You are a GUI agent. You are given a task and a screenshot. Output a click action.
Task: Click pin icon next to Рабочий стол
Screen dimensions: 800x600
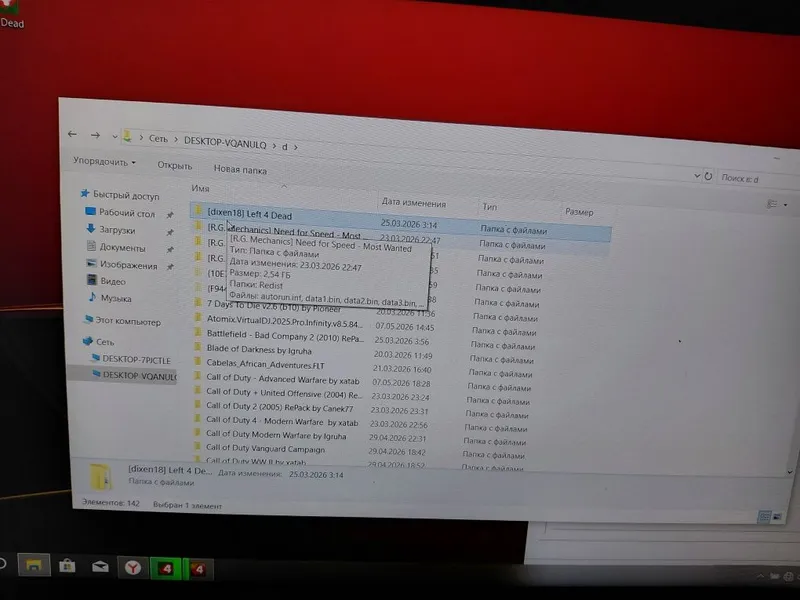(x=170, y=215)
